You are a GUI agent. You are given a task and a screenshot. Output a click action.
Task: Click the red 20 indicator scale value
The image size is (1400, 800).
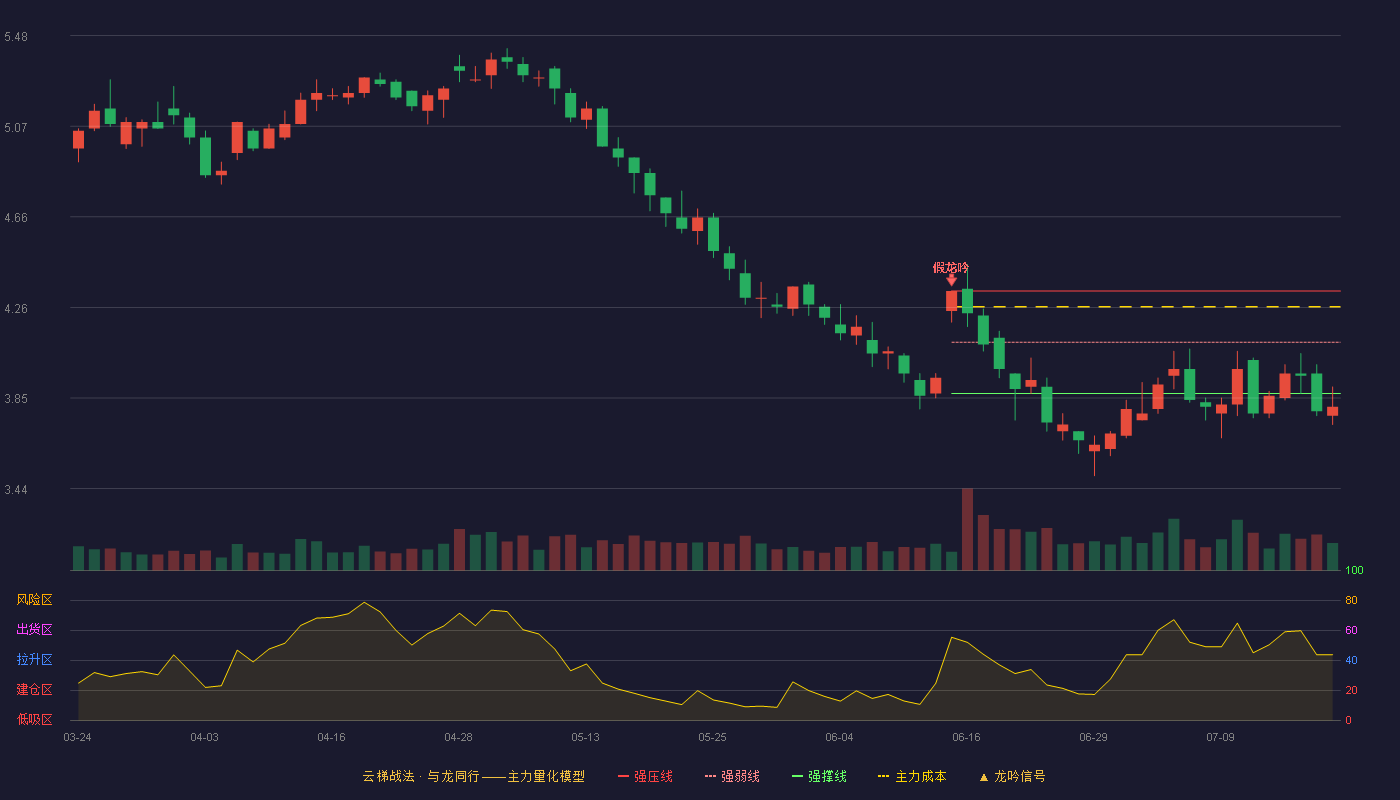tap(1351, 691)
